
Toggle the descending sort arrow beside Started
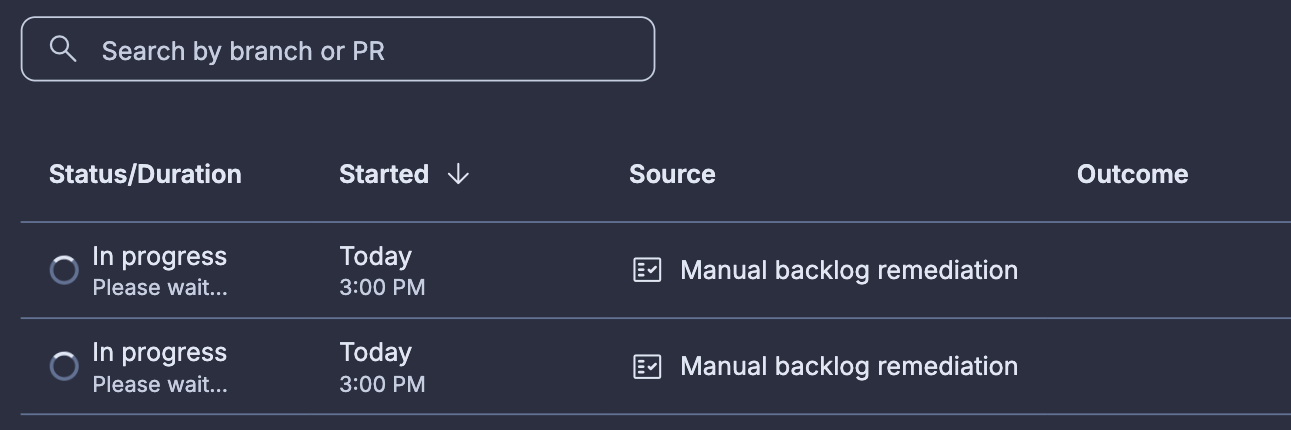458,174
